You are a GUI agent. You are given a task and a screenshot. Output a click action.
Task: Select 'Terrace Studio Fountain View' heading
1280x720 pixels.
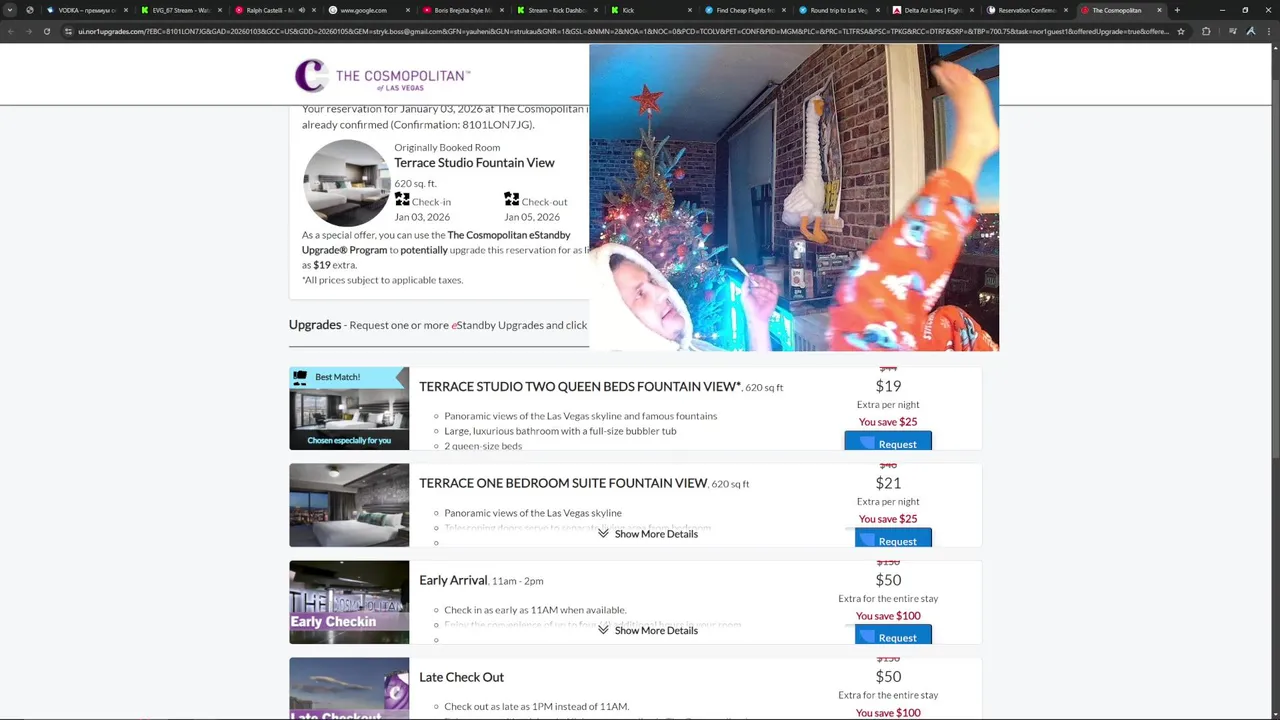coord(474,163)
